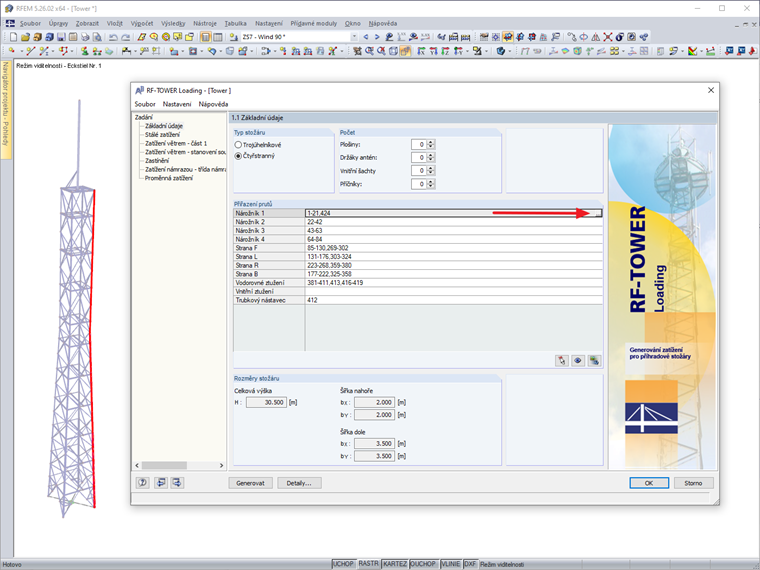Screen dimensions: 760x570
Task: Click the previous table arrow icon in dialog
Action: [x=160, y=483]
